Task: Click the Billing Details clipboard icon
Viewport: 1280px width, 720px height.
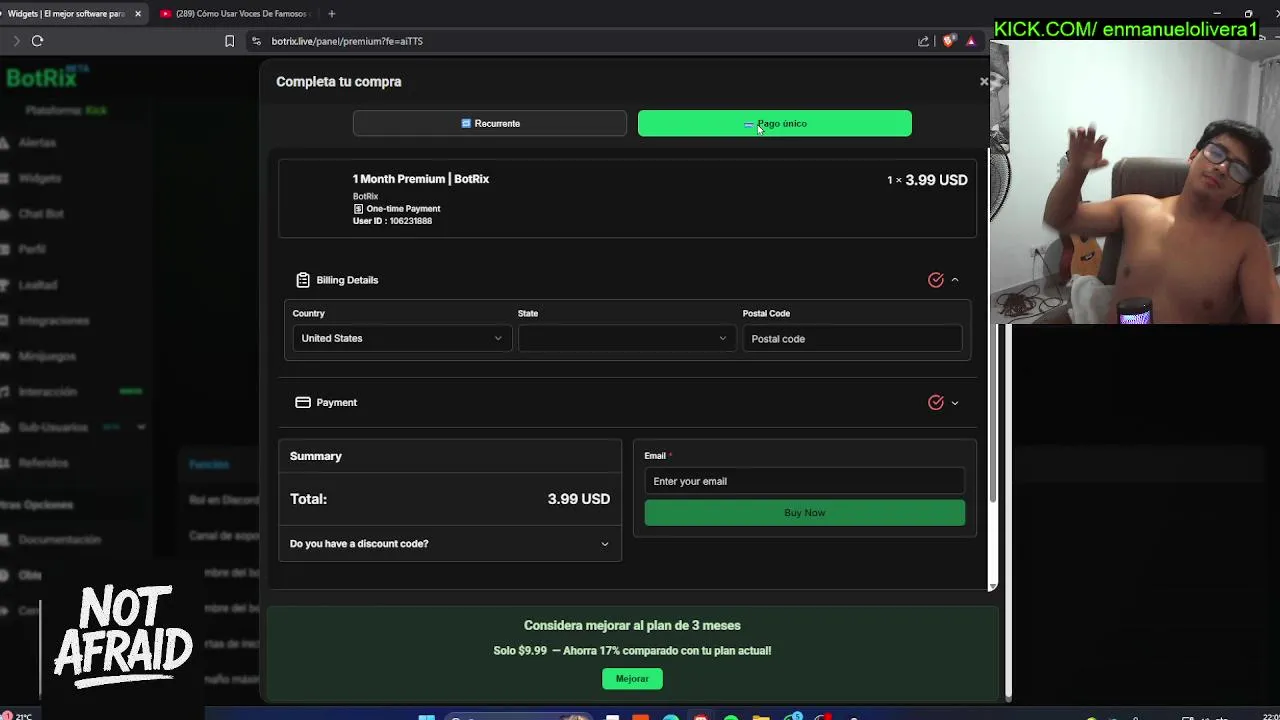Action: (x=303, y=280)
